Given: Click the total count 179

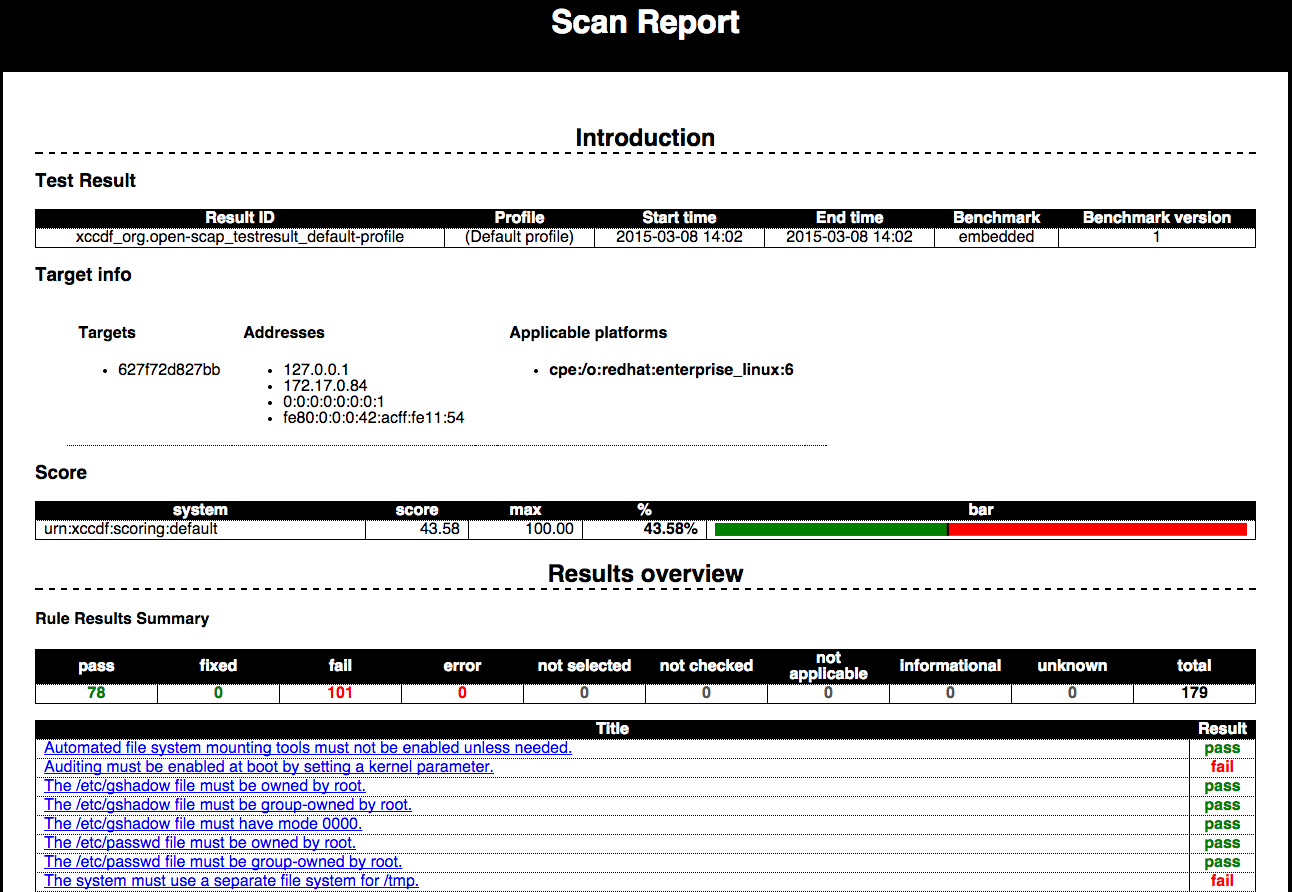Looking at the screenshot, I should pyautogui.click(x=1194, y=692).
